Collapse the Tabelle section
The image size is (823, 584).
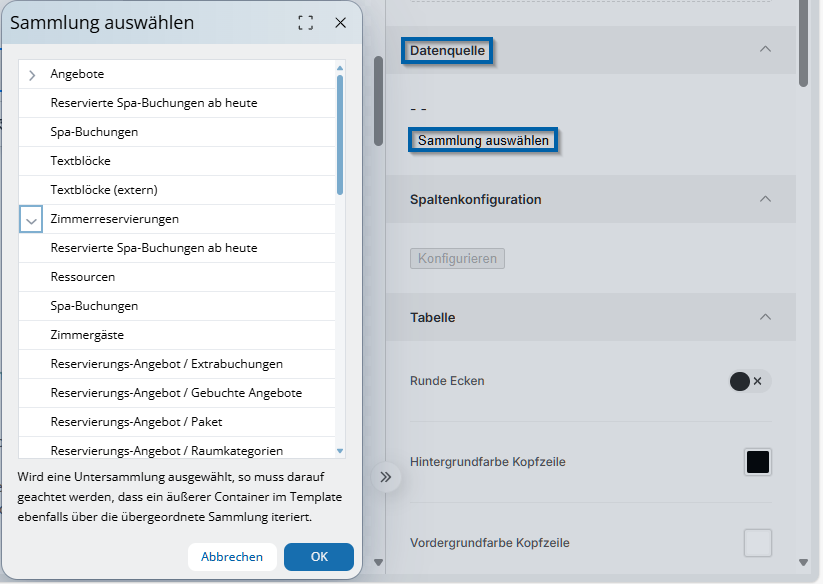pyautogui.click(x=765, y=317)
